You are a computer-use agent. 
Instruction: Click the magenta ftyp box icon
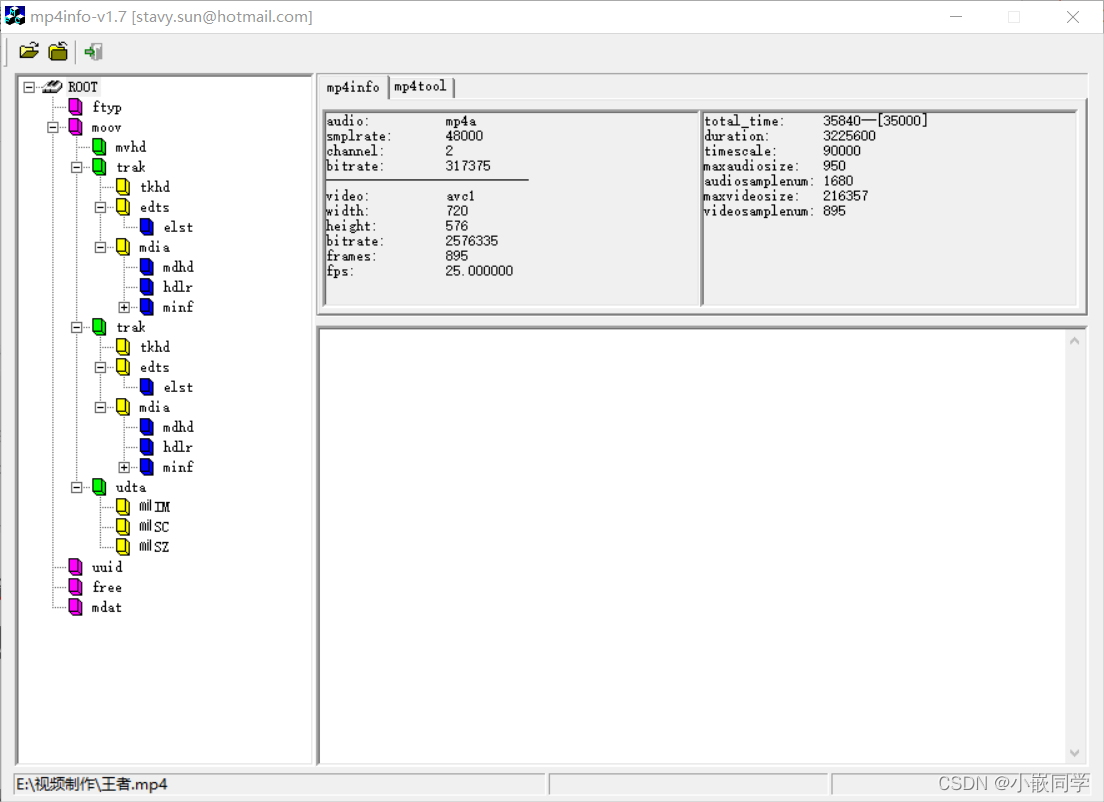coord(75,107)
